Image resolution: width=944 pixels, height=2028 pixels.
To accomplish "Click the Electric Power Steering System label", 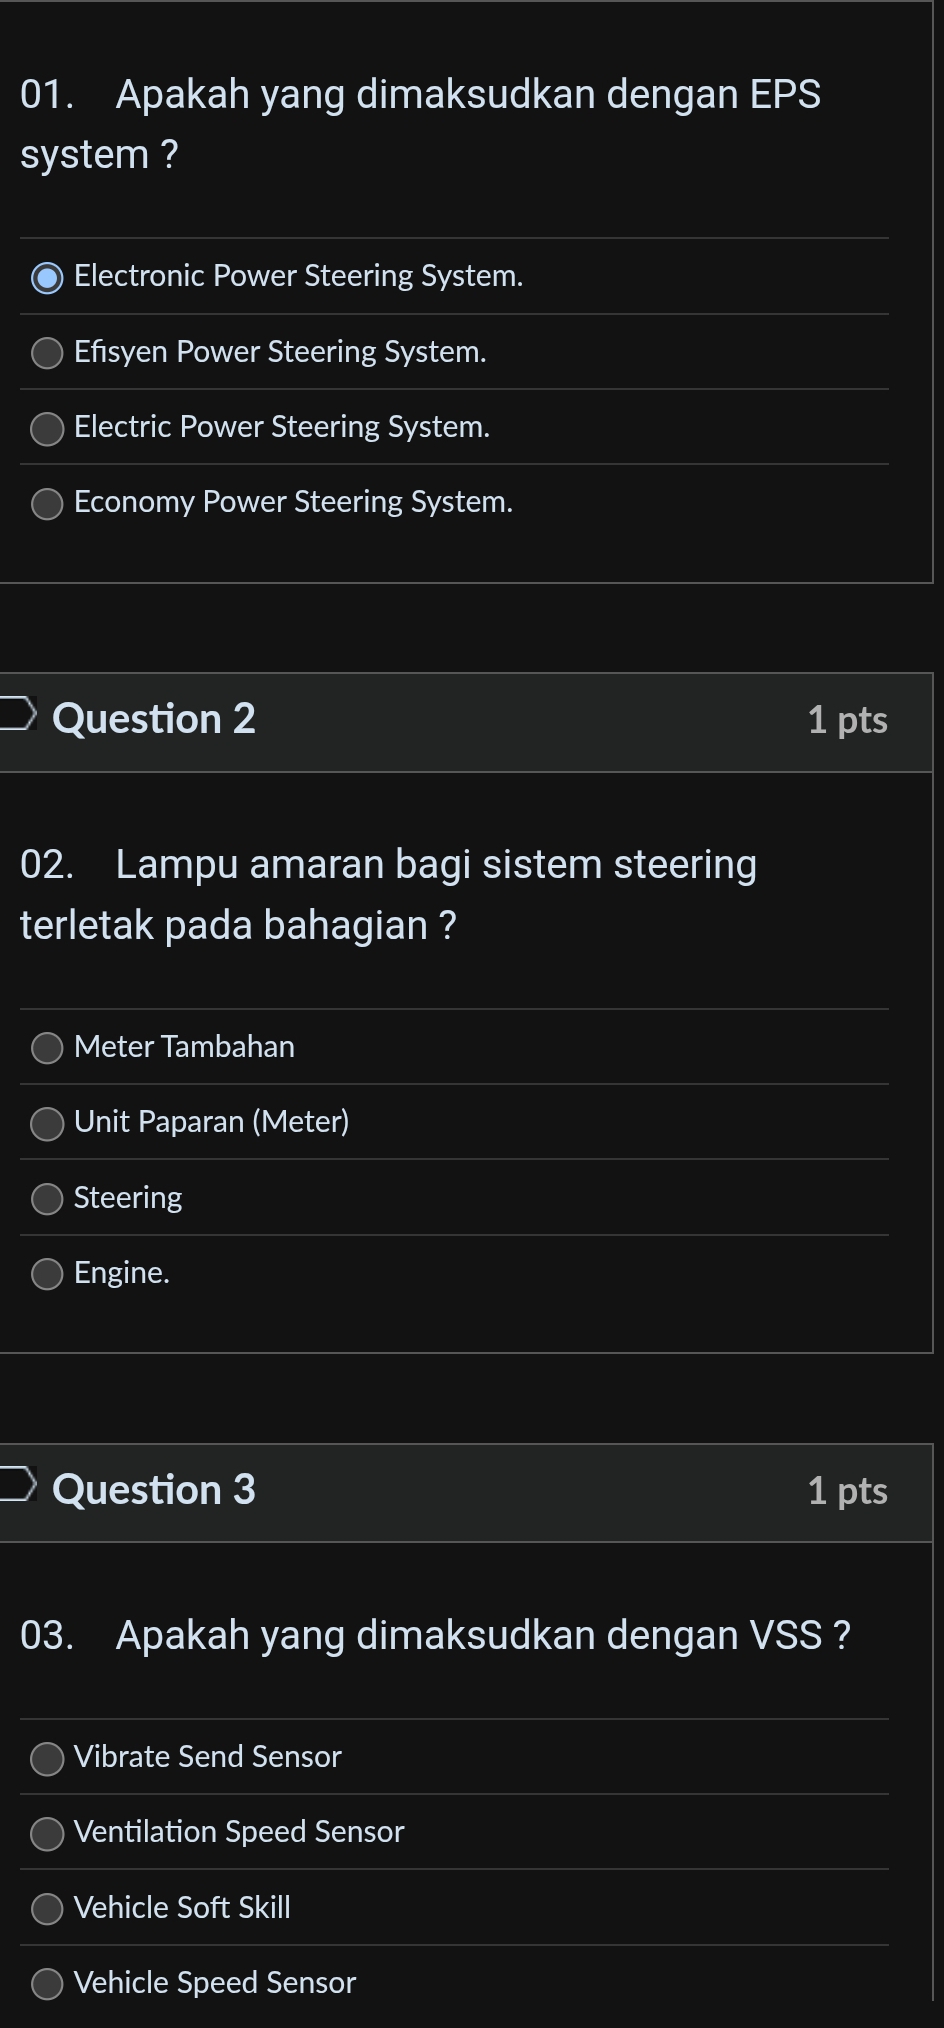I will [282, 427].
